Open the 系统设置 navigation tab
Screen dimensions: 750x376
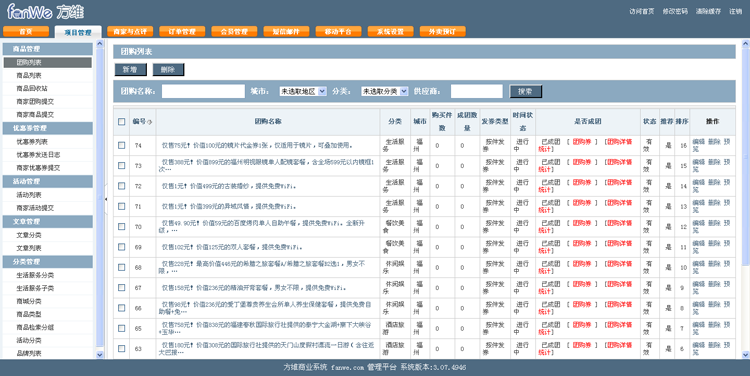[x=391, y=32]
